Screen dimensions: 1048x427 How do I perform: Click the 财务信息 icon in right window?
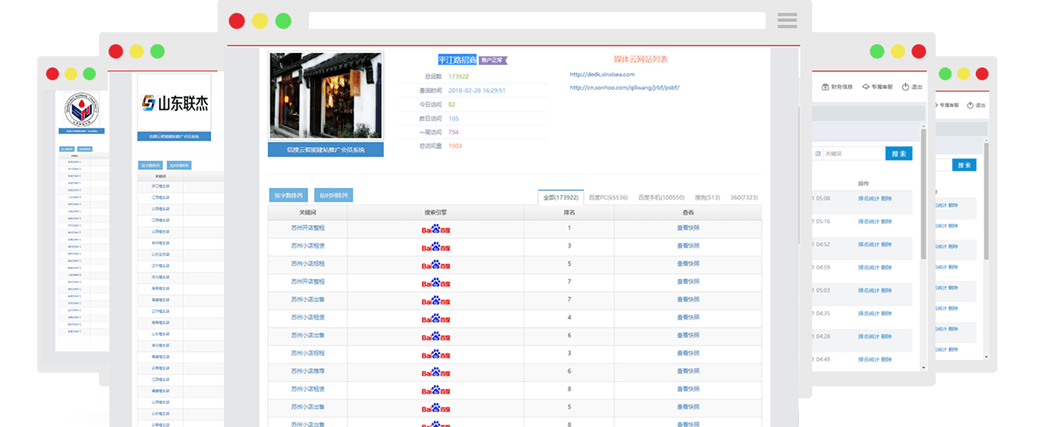click(x=825, y=87)
